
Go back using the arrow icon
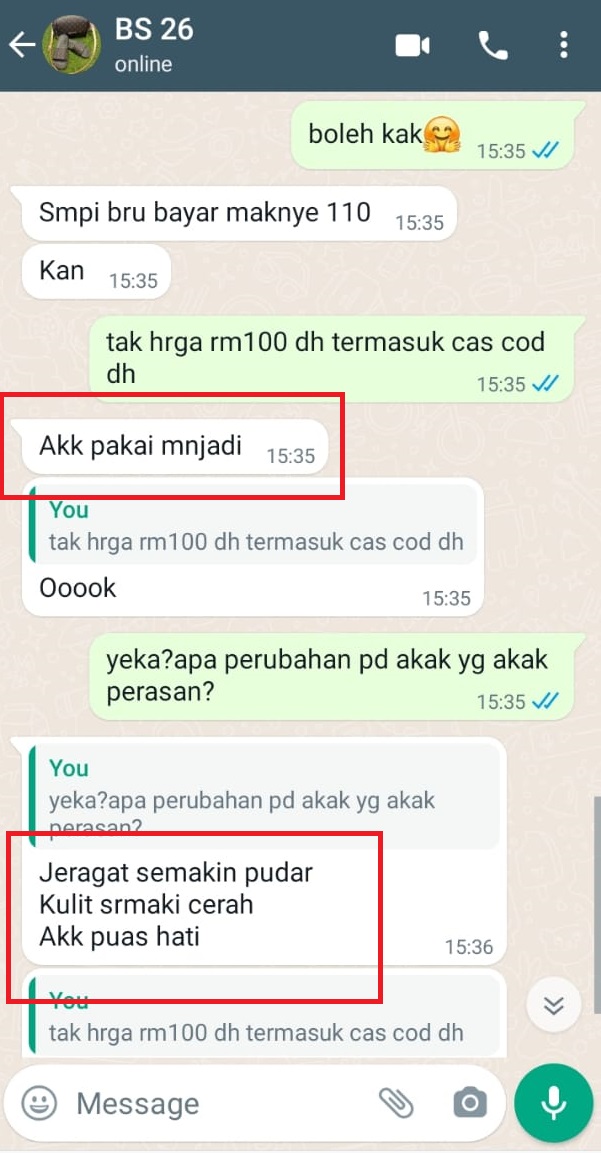(21, 45)
